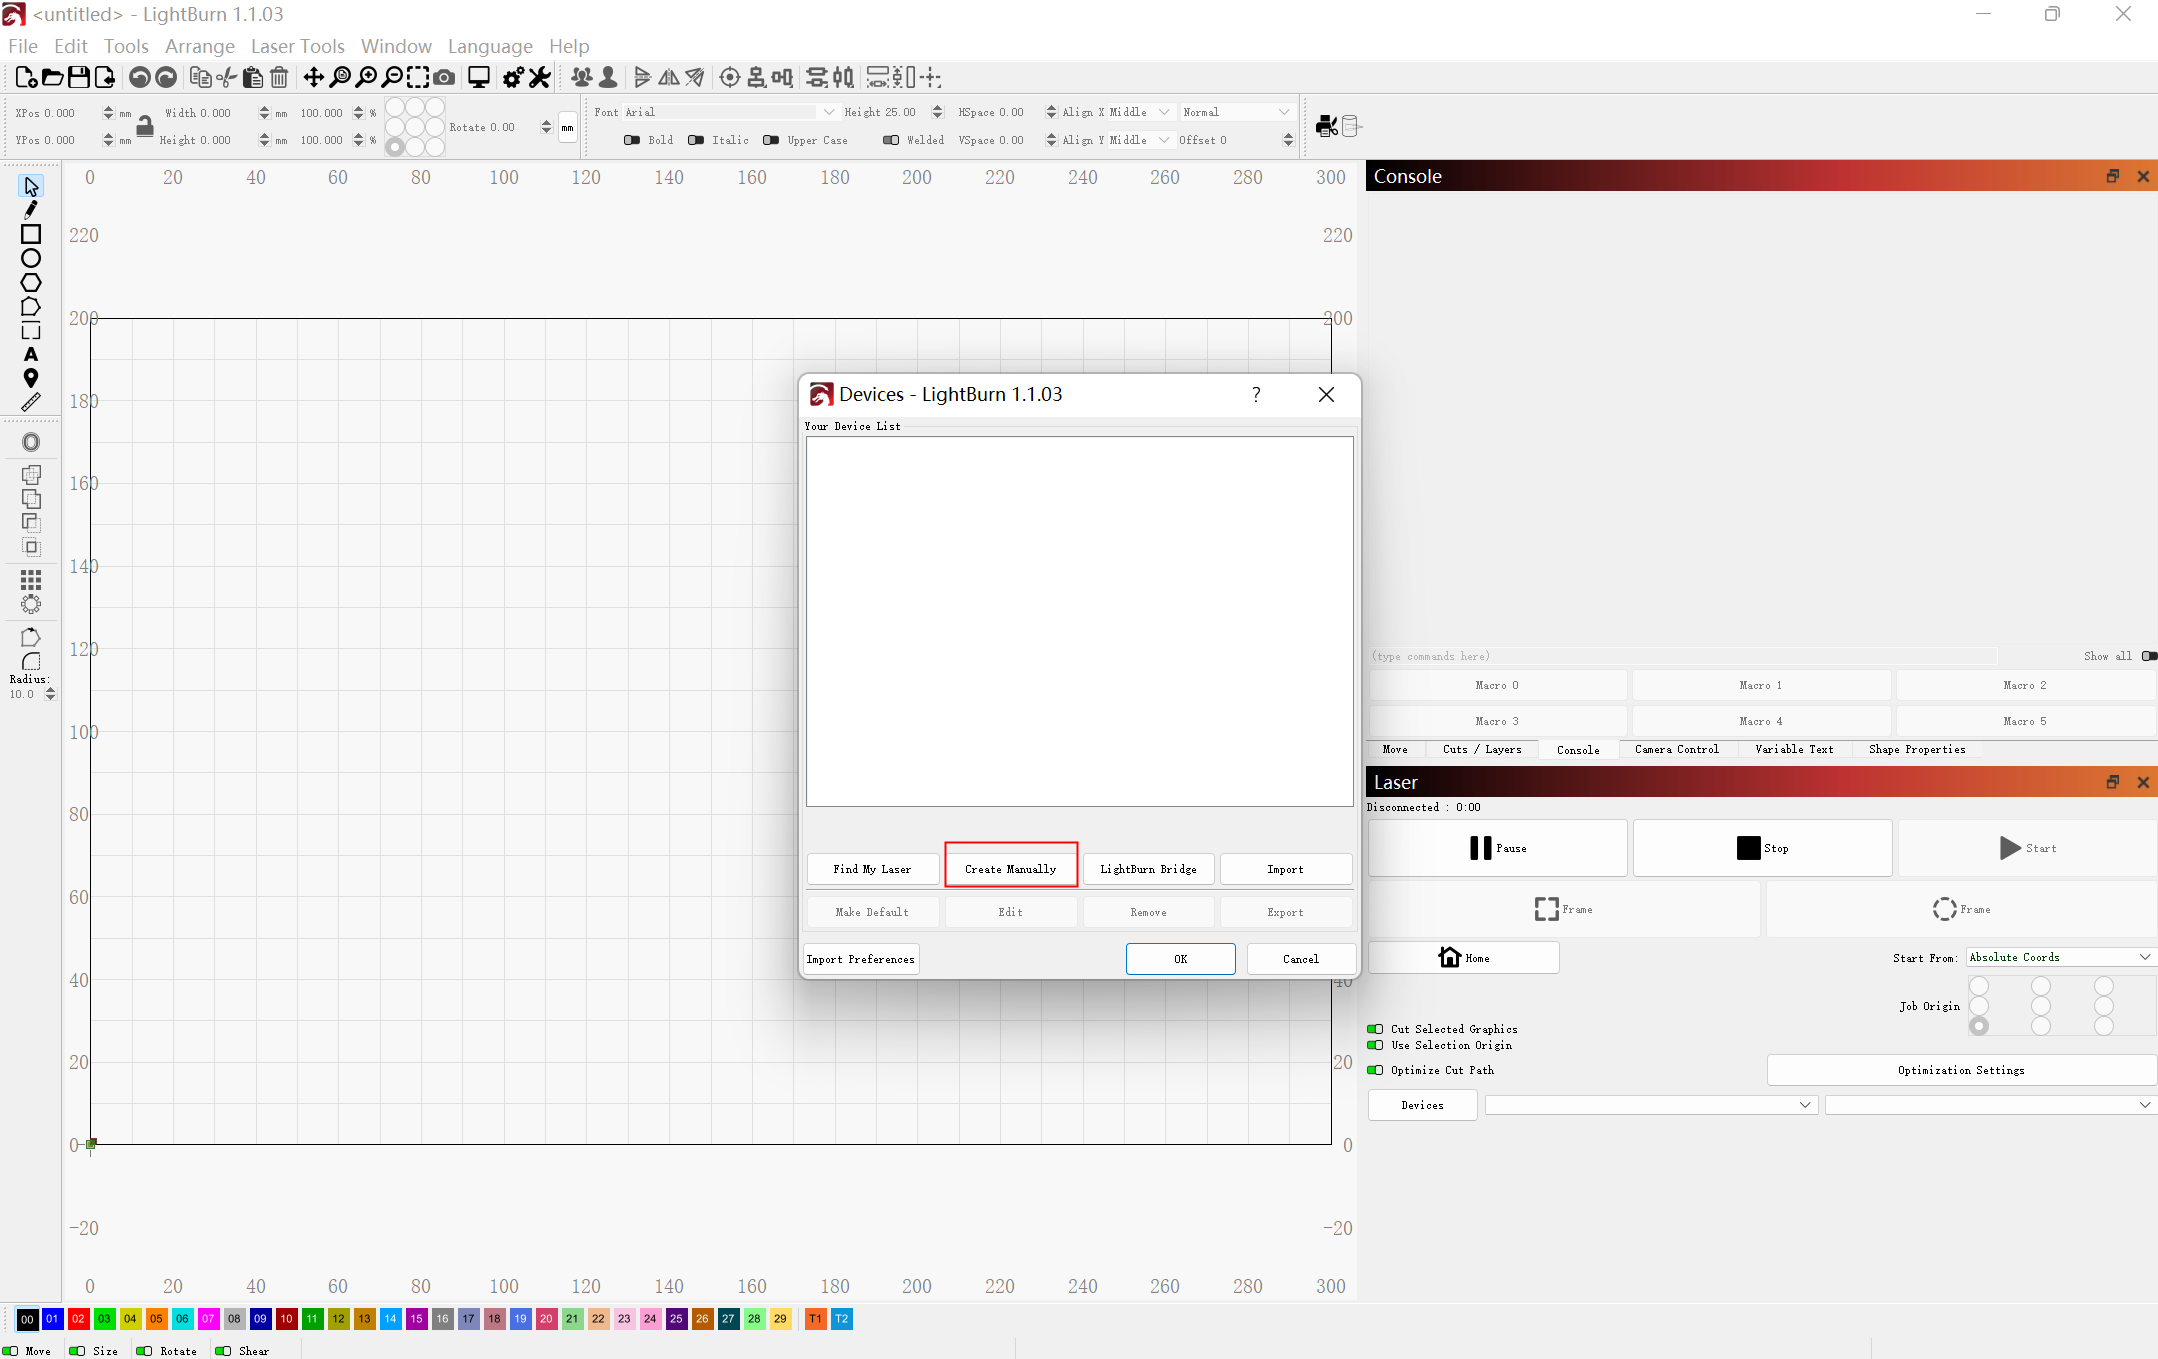The height and width of the screenshot is (1359, 2158).
Task: Select the T1 tool layer swatch
Action: 816,1319
